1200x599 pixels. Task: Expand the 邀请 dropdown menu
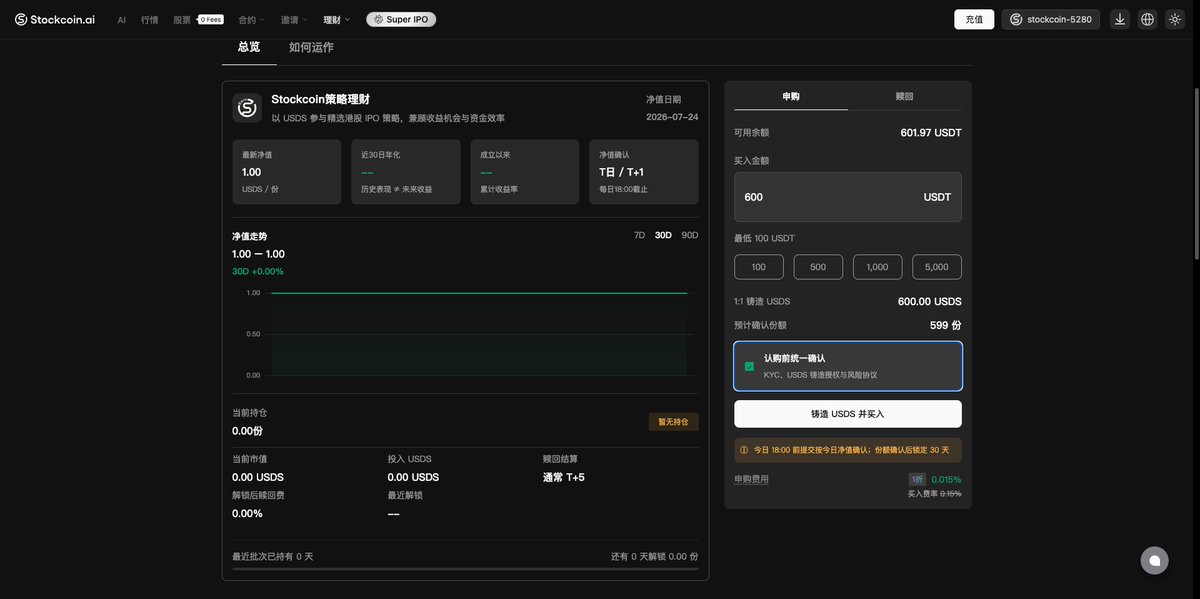click(293, 19)
